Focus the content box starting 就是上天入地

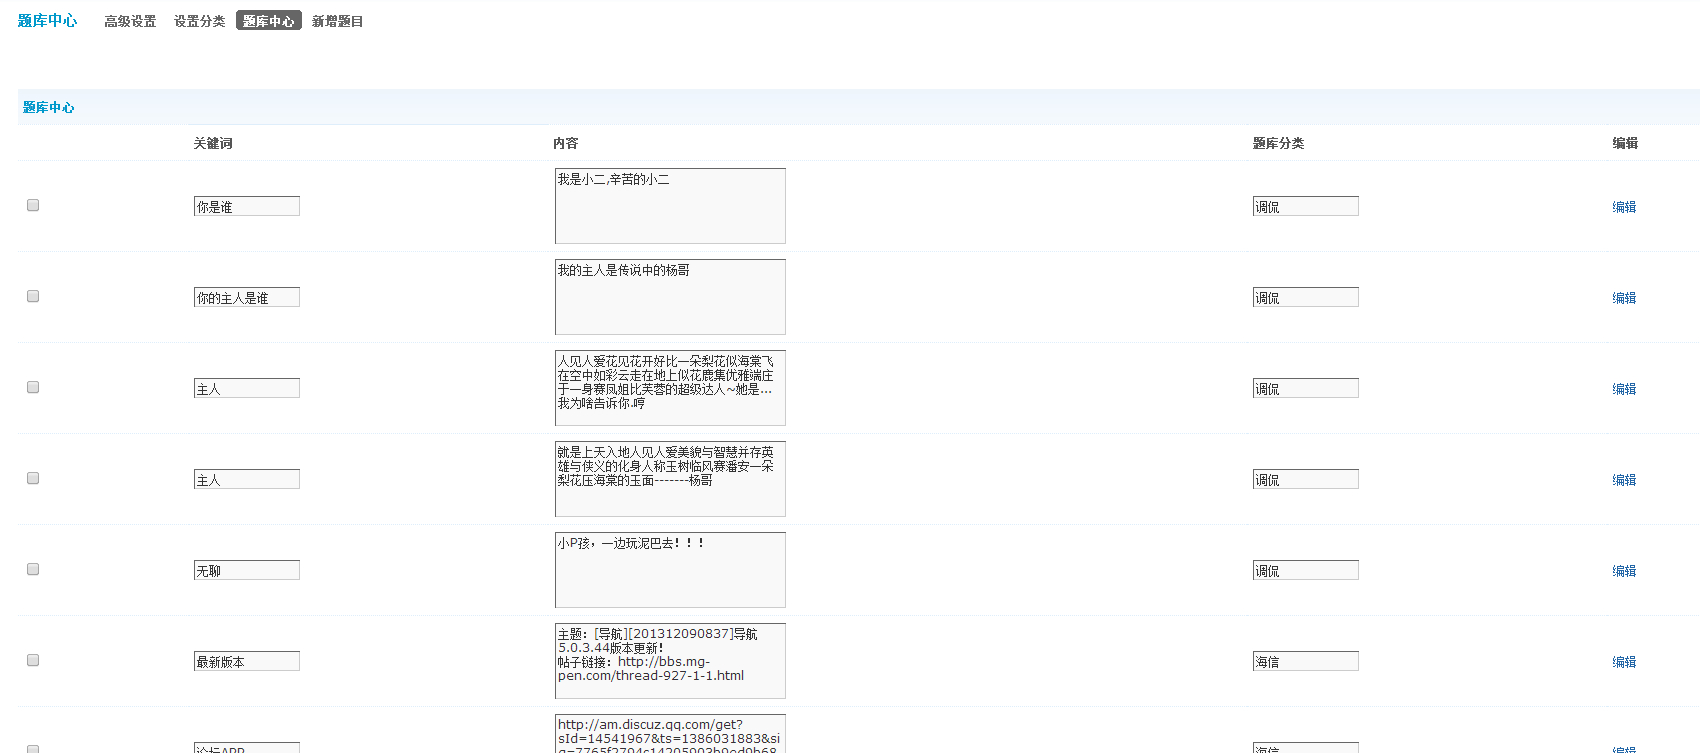(670, 479)
